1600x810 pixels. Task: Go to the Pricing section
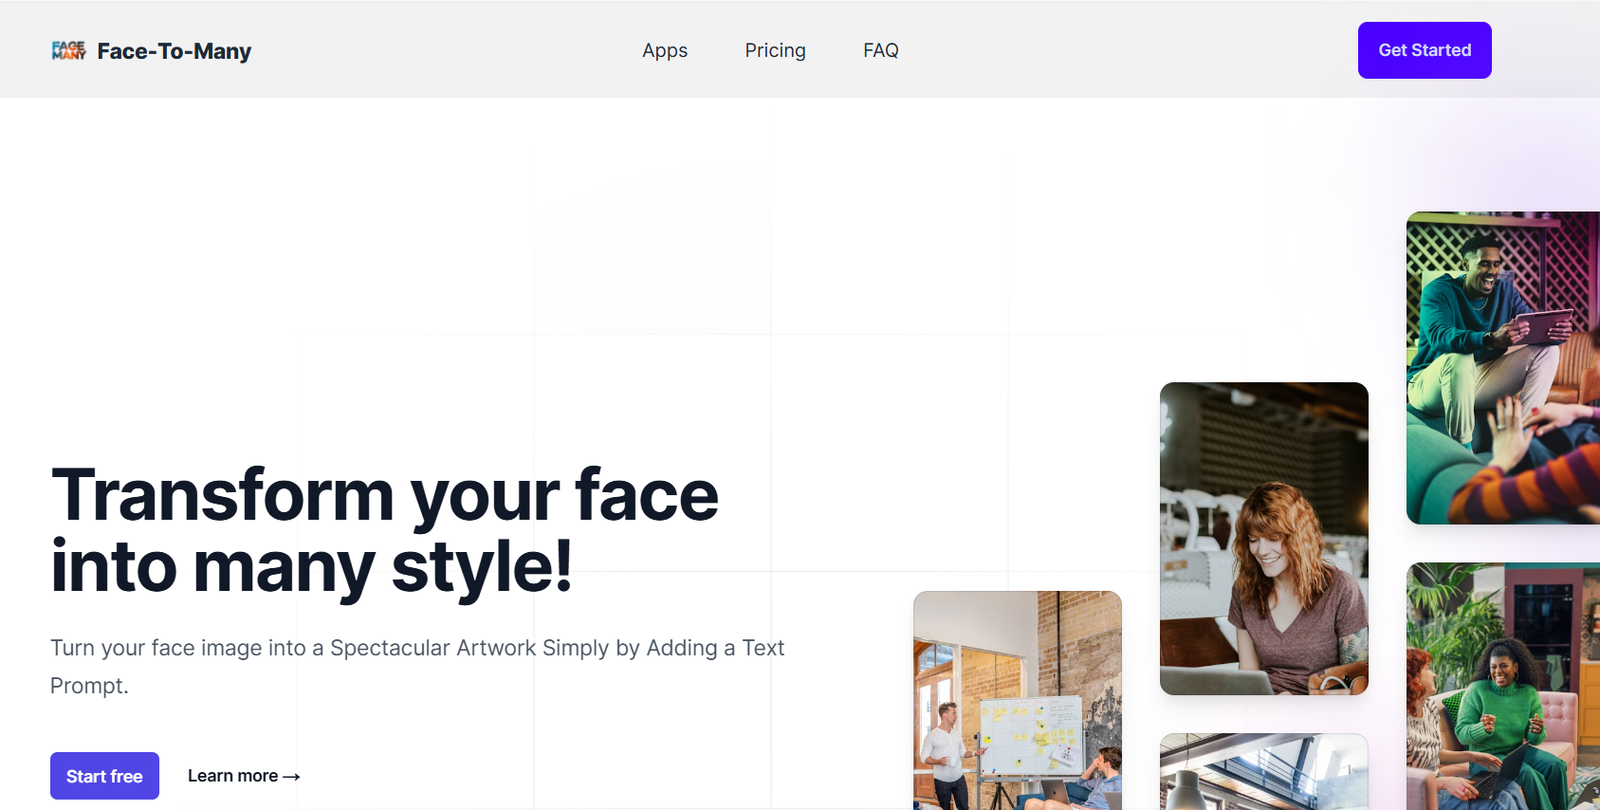pyautogui.click(x=775, y=50)
